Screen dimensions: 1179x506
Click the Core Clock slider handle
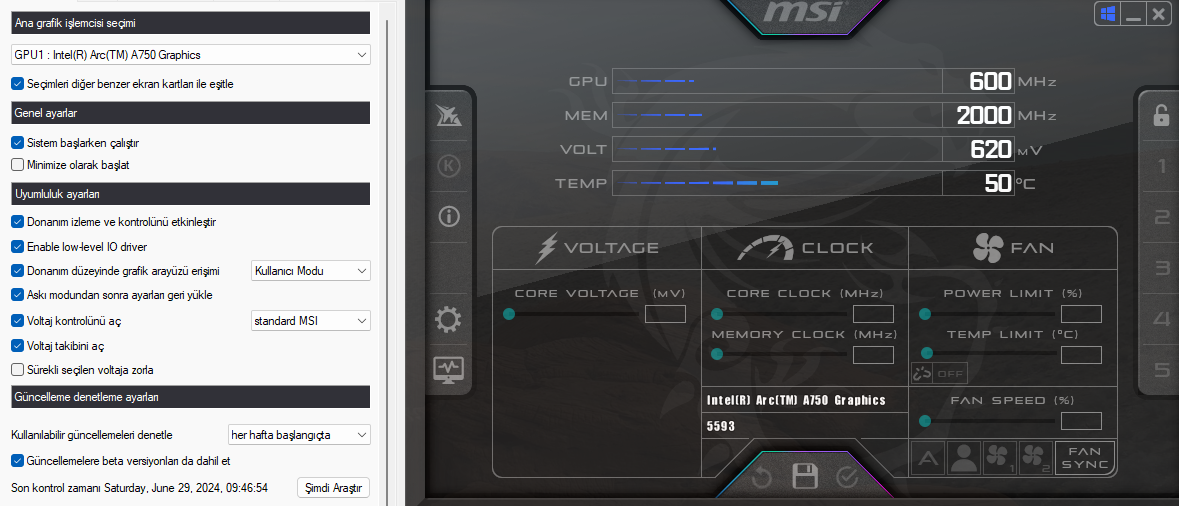[x=717, y=314]
